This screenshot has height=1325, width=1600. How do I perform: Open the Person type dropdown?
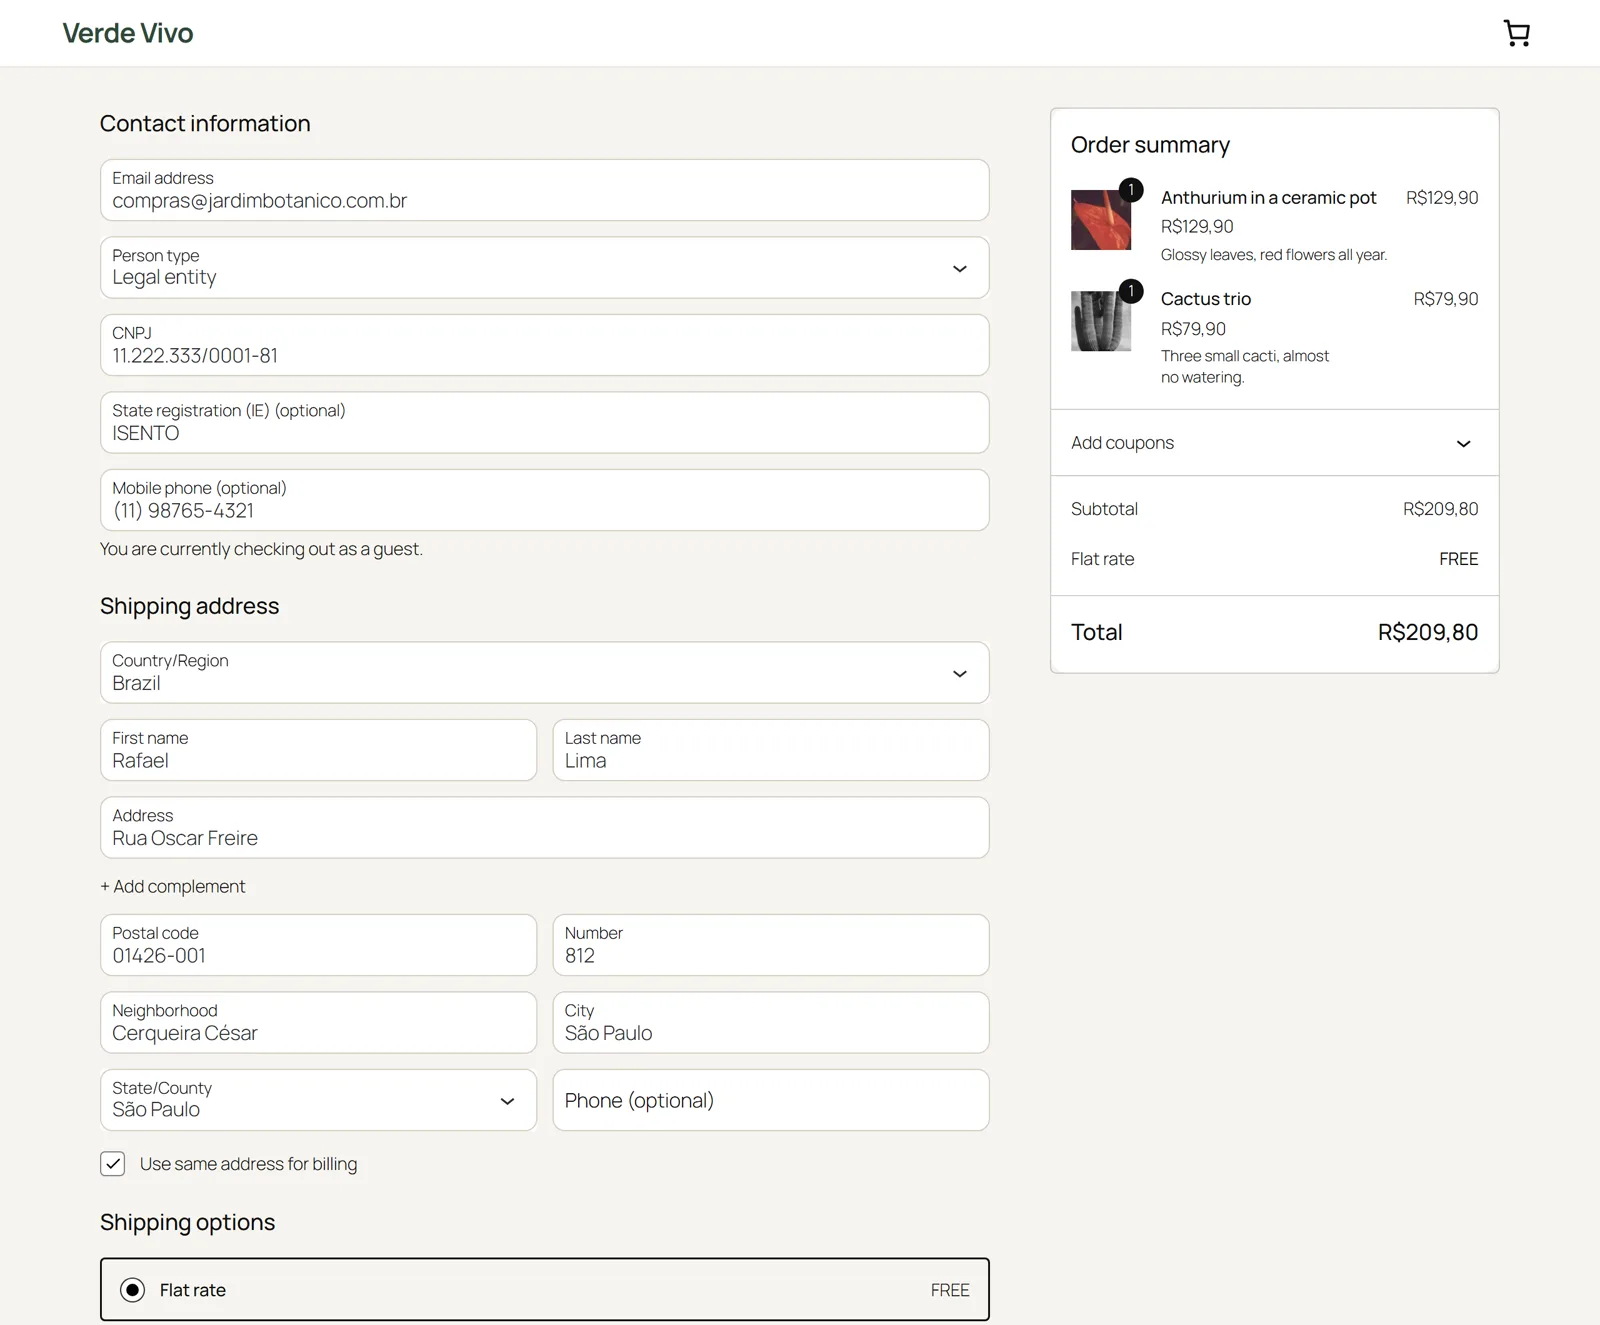[545, 267]
